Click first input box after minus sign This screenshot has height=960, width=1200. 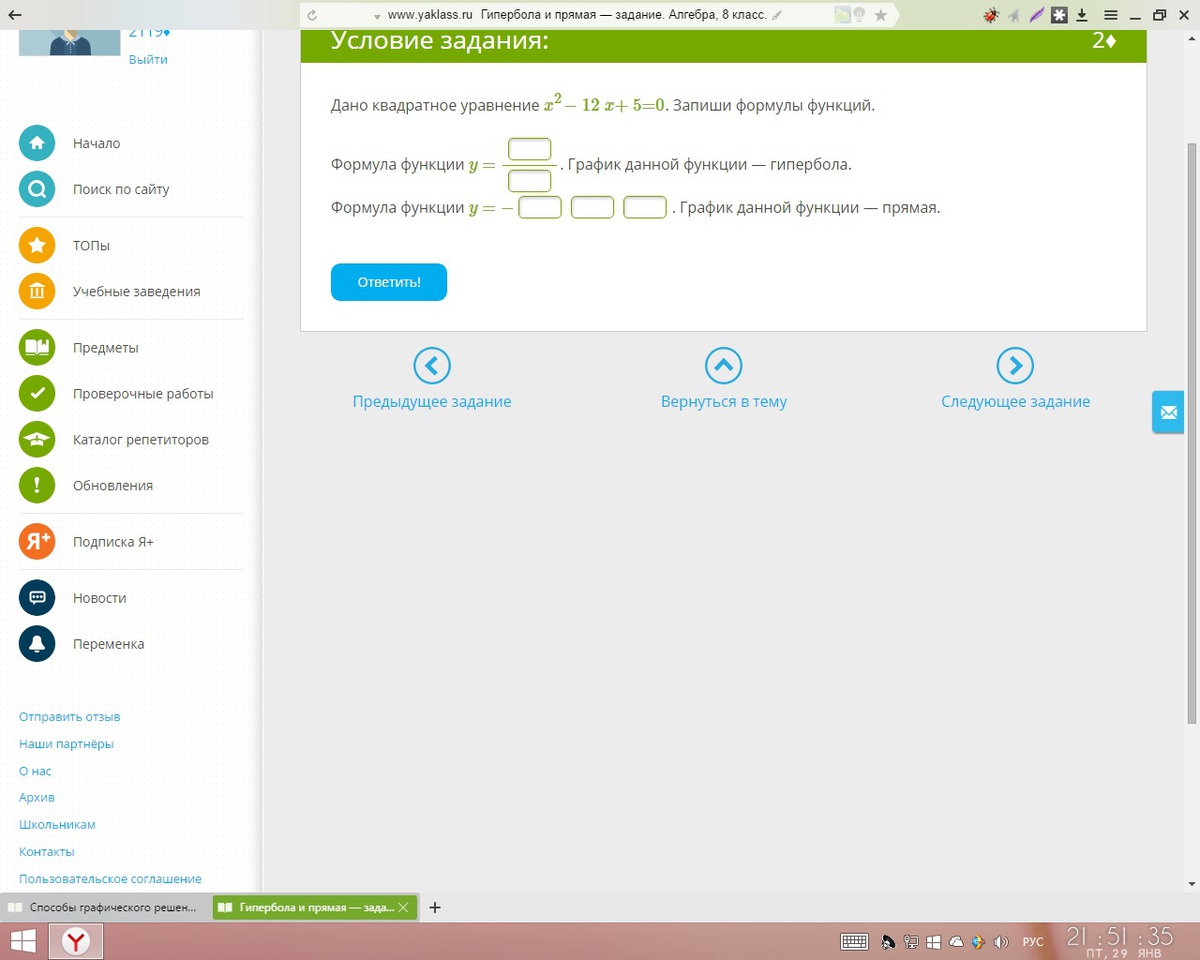tap(540, 207)
